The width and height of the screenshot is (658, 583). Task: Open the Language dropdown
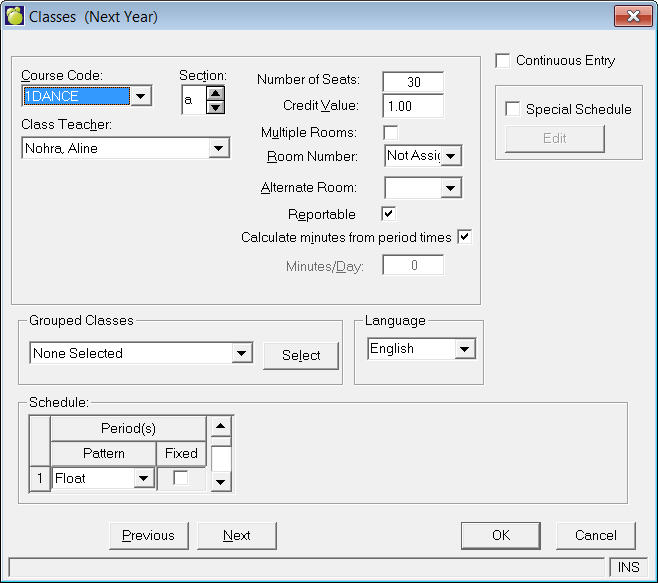point(464,349)
